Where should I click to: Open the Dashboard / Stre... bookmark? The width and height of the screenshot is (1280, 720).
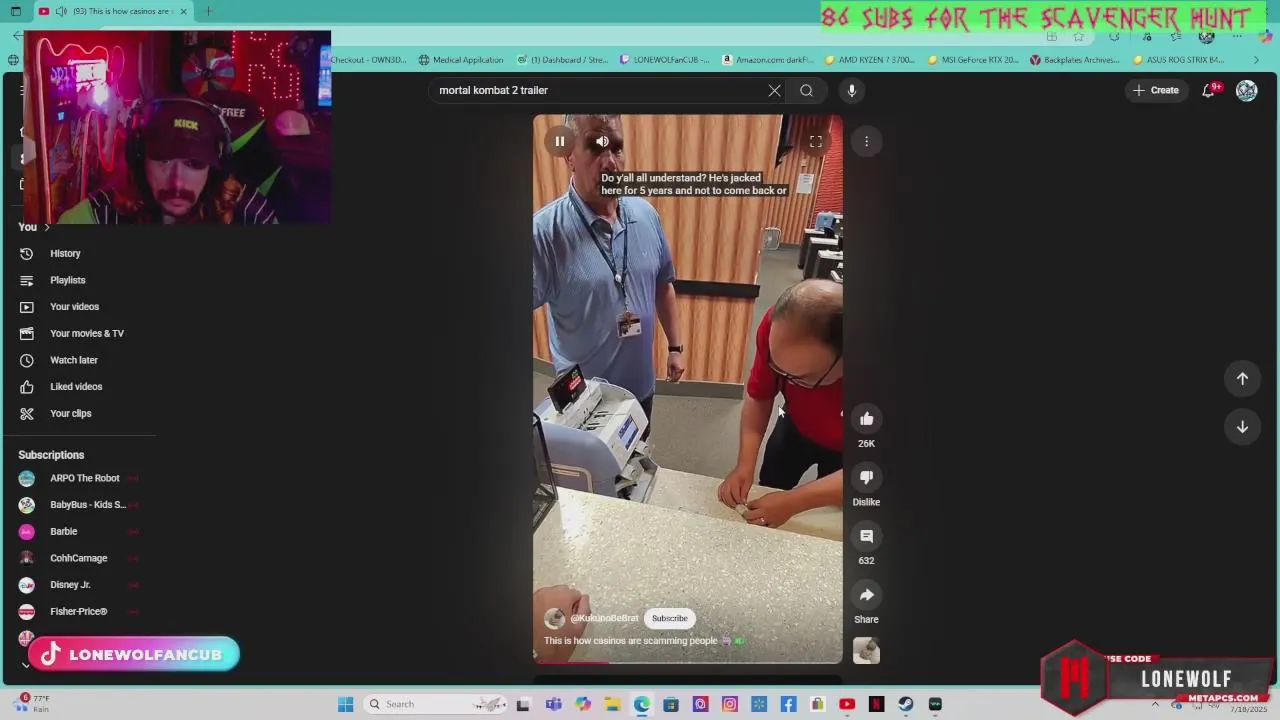click(x=561, y=60)
